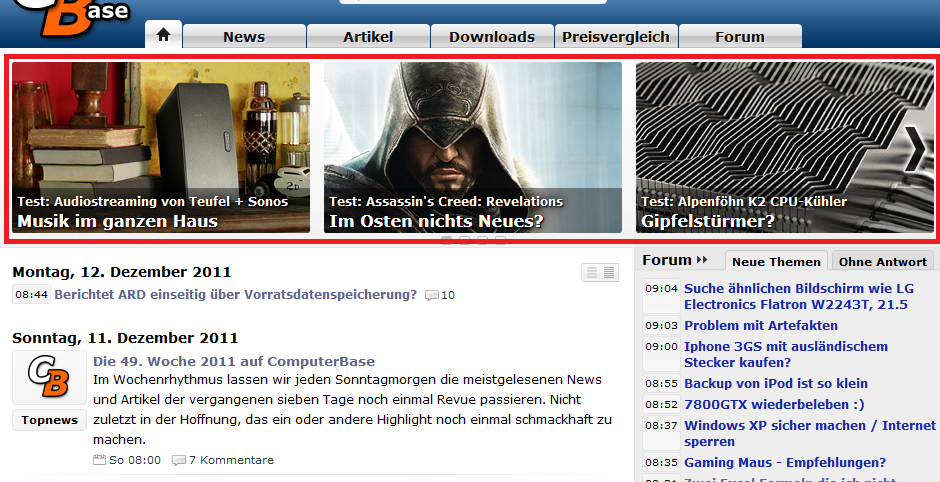Open the News tab
Screen dimensions: 940x482
pyautogui.click(x=244, y=37)
